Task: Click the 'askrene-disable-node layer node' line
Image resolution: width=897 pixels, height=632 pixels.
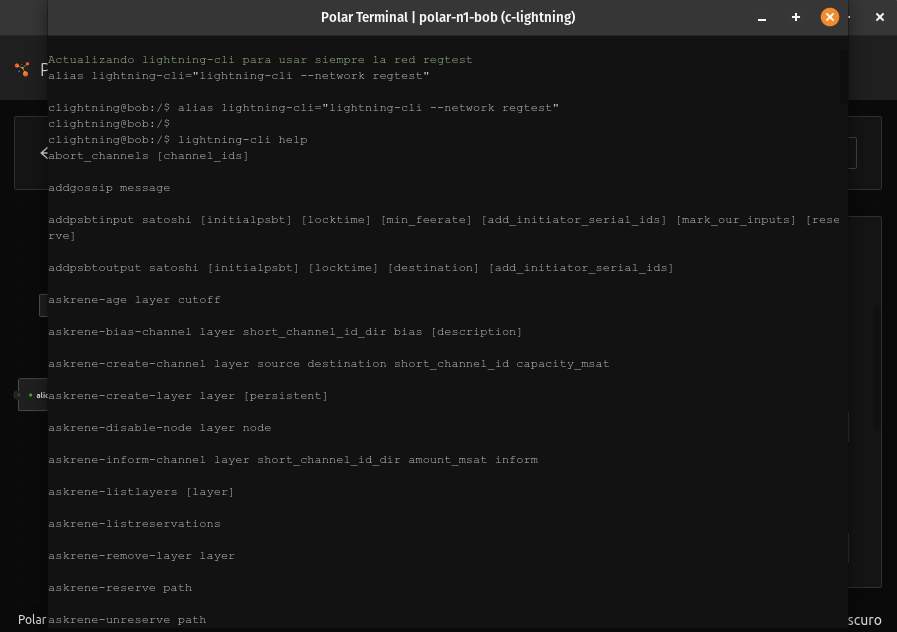Action: pyautogui.click(x=159, y=428)
